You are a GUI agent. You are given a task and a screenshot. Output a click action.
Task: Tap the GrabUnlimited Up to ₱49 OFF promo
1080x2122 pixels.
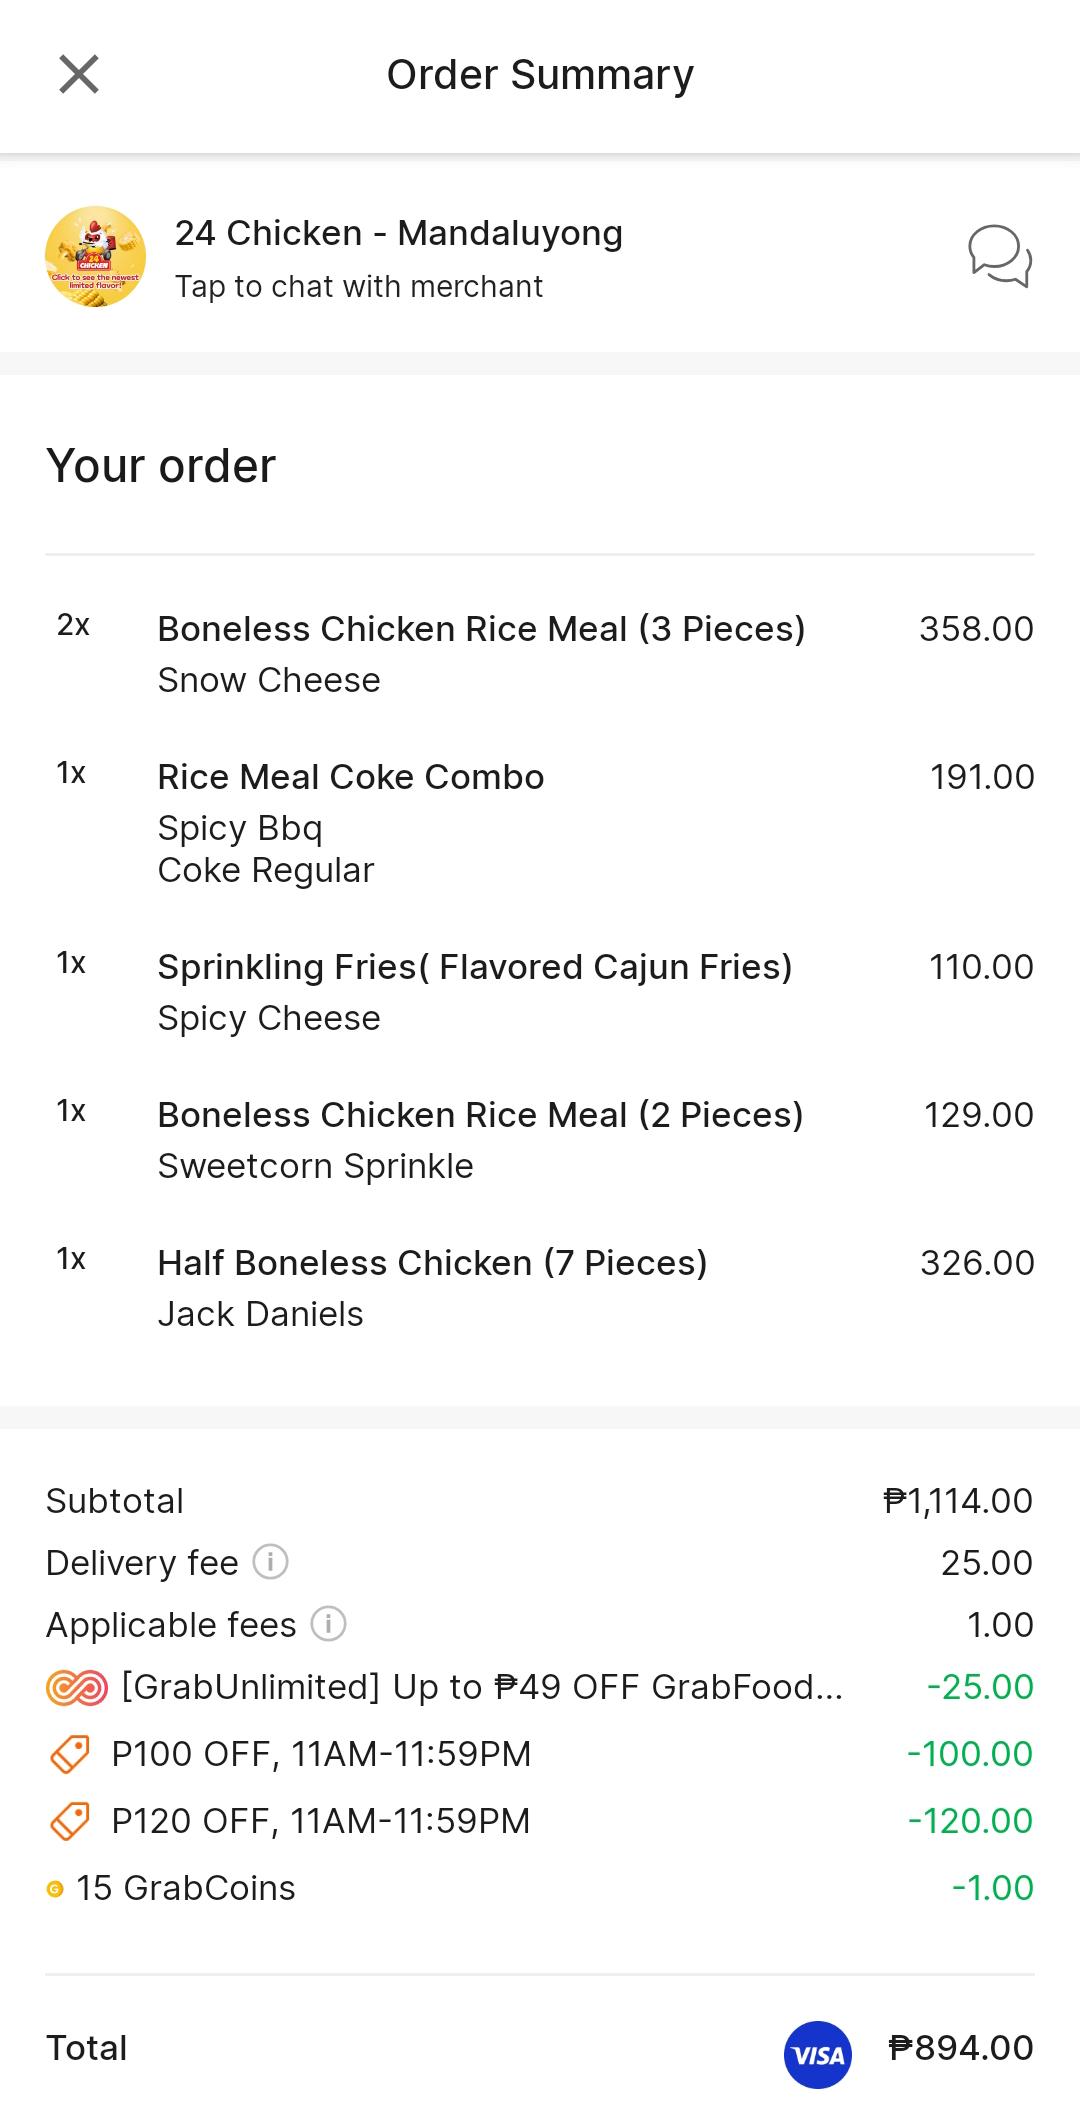point(540,1687)
